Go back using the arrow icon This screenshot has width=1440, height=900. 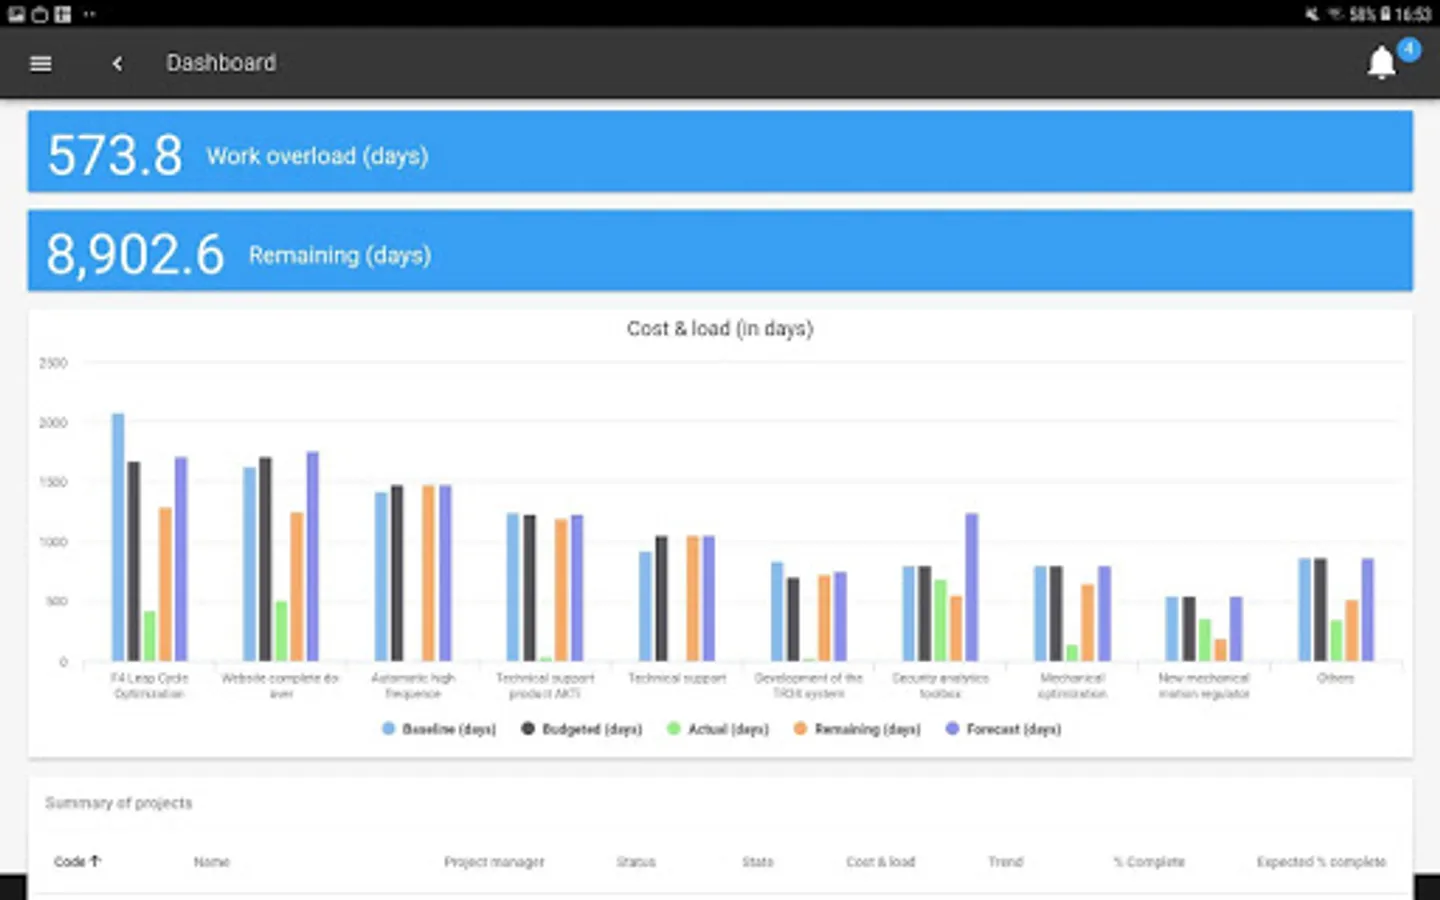click(117, 63)
